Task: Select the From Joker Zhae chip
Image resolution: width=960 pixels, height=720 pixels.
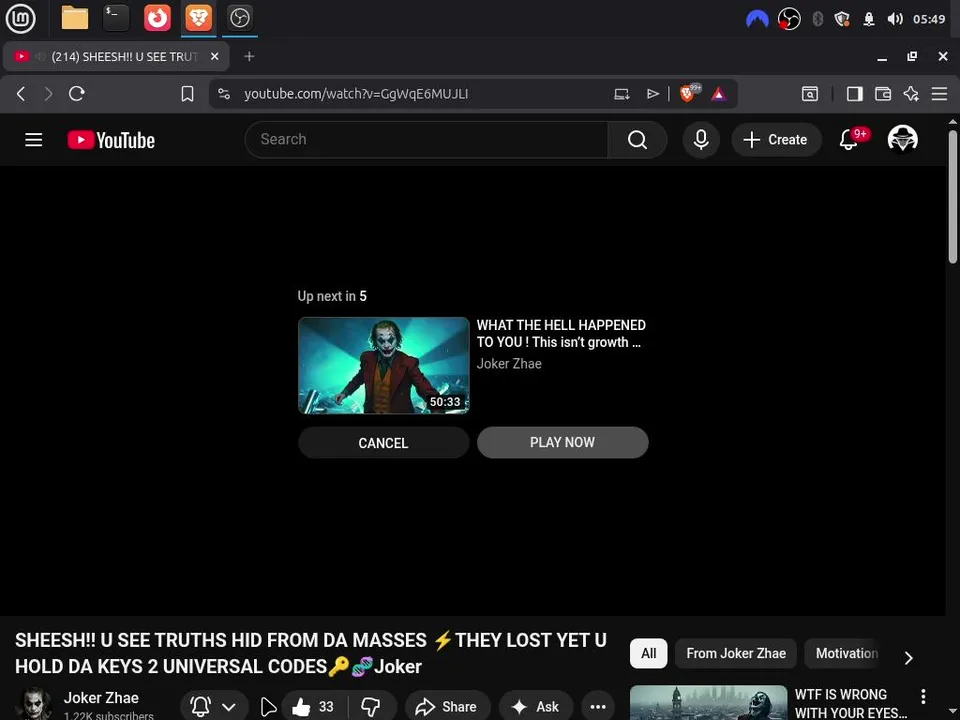Action: [736, 653]
